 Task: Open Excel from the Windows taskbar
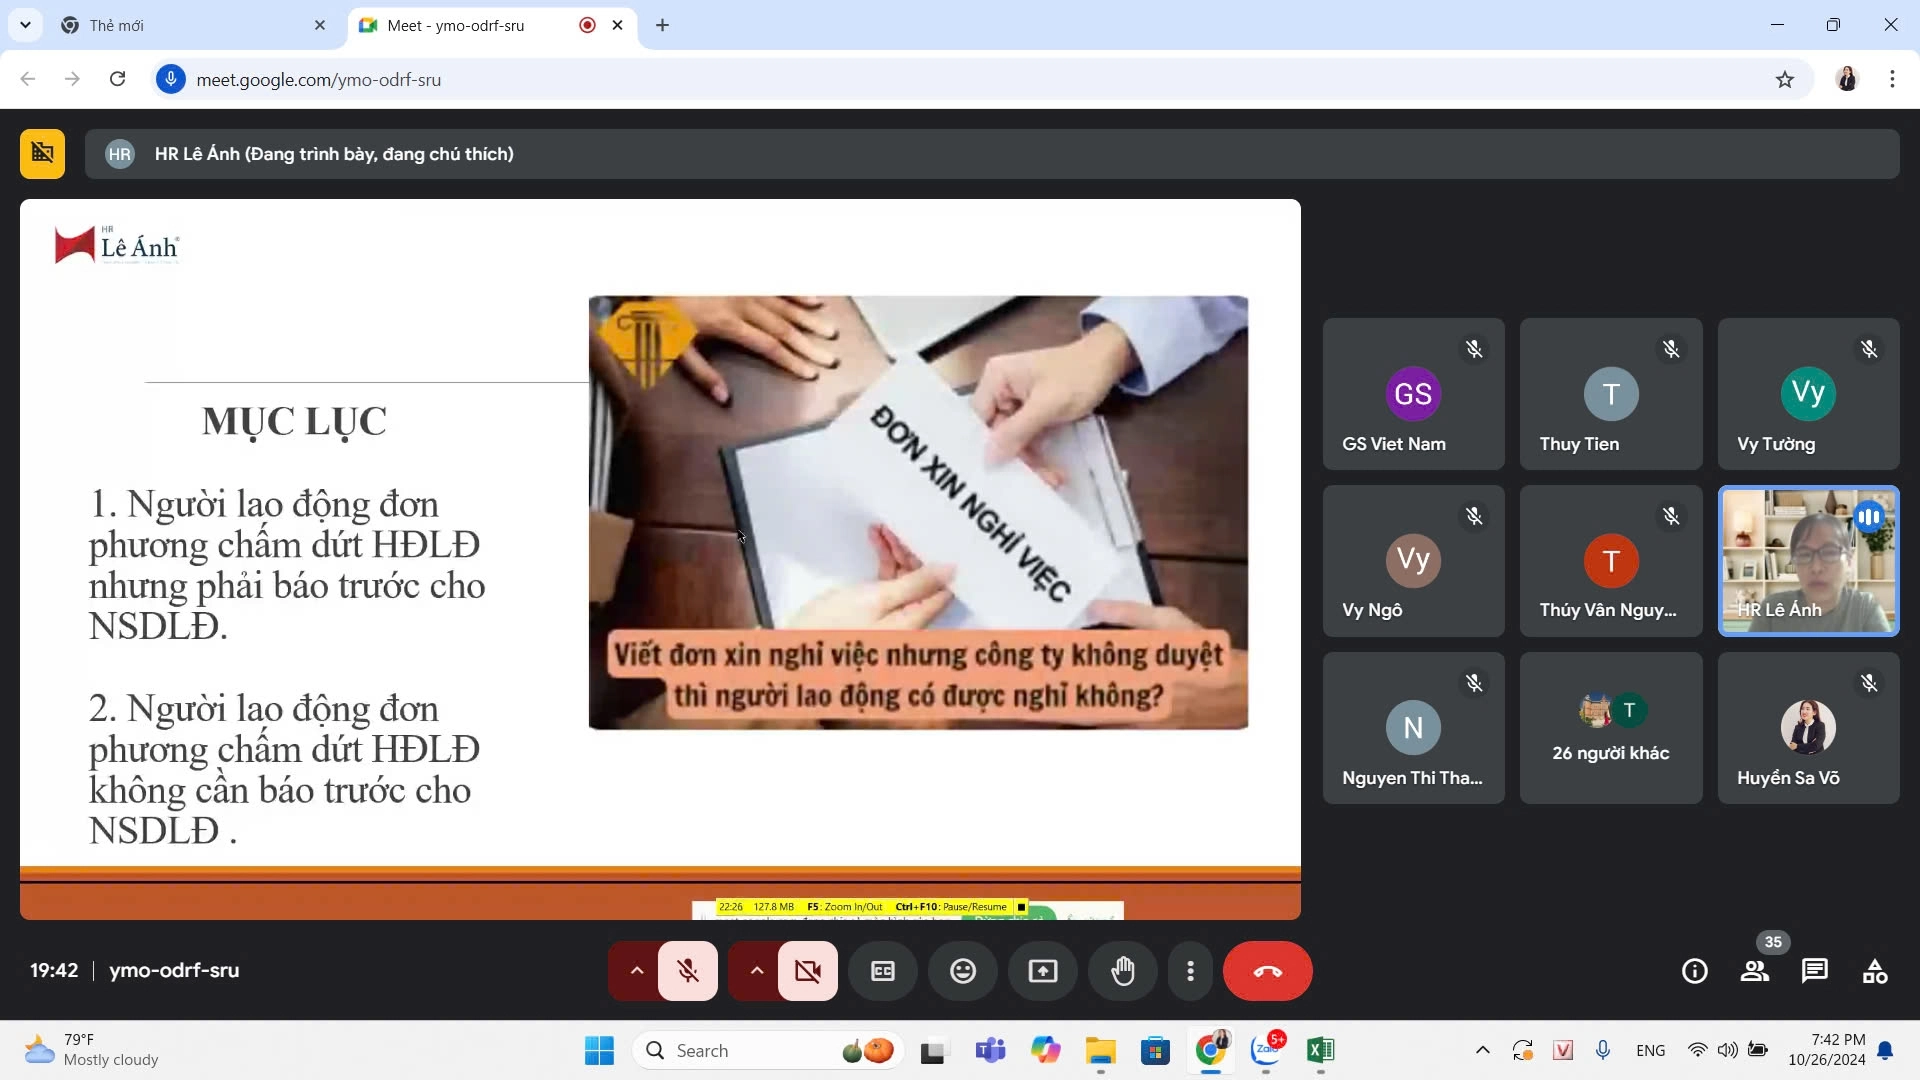pyautogui.click(x=1320, y=1050)
